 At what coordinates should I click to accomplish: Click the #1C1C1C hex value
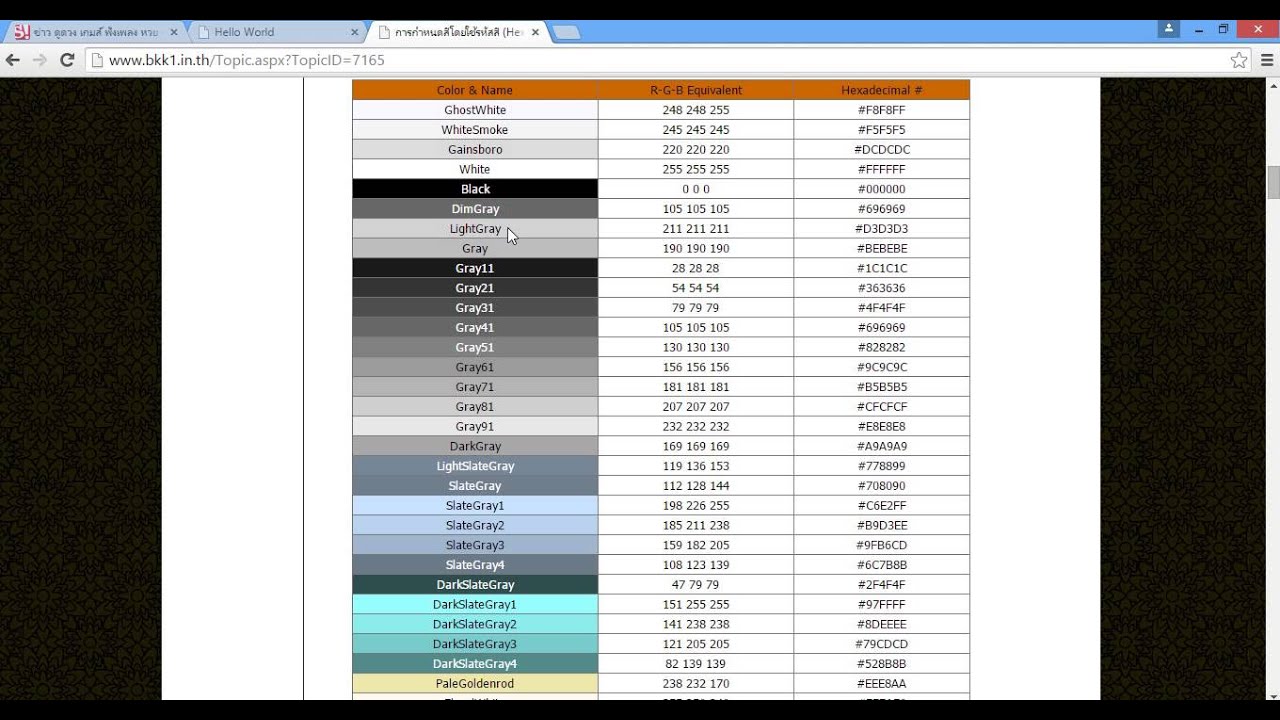tap(881, 268)
